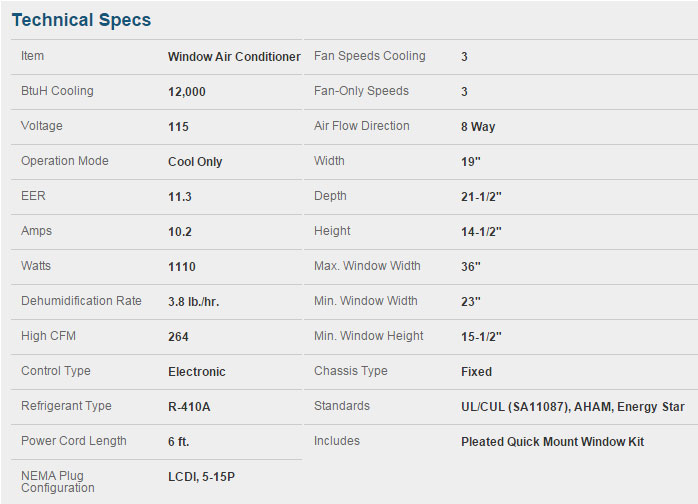Select the Electronic control type value
The image size is (698, 504).
[197, 372]
